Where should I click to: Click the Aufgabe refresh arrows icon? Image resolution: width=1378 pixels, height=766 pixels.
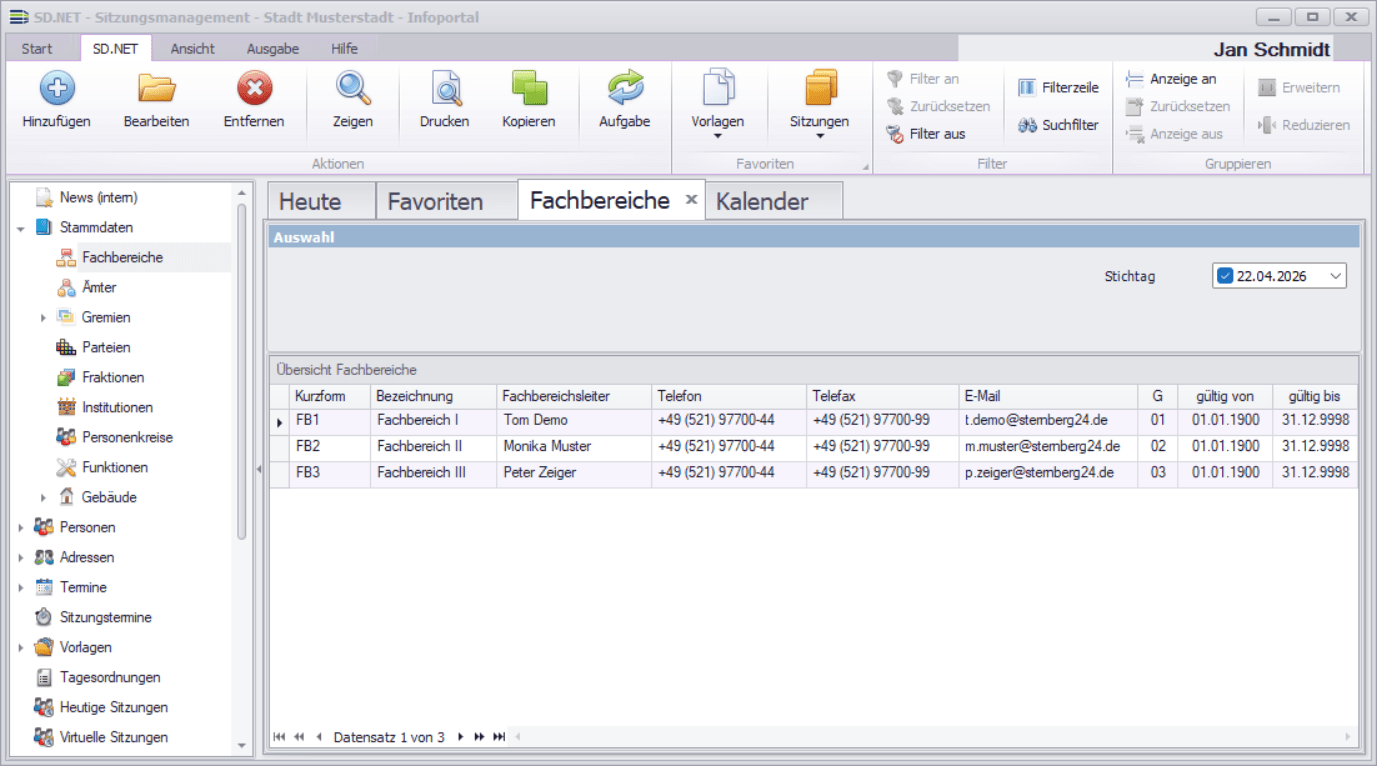click(625, 89)
